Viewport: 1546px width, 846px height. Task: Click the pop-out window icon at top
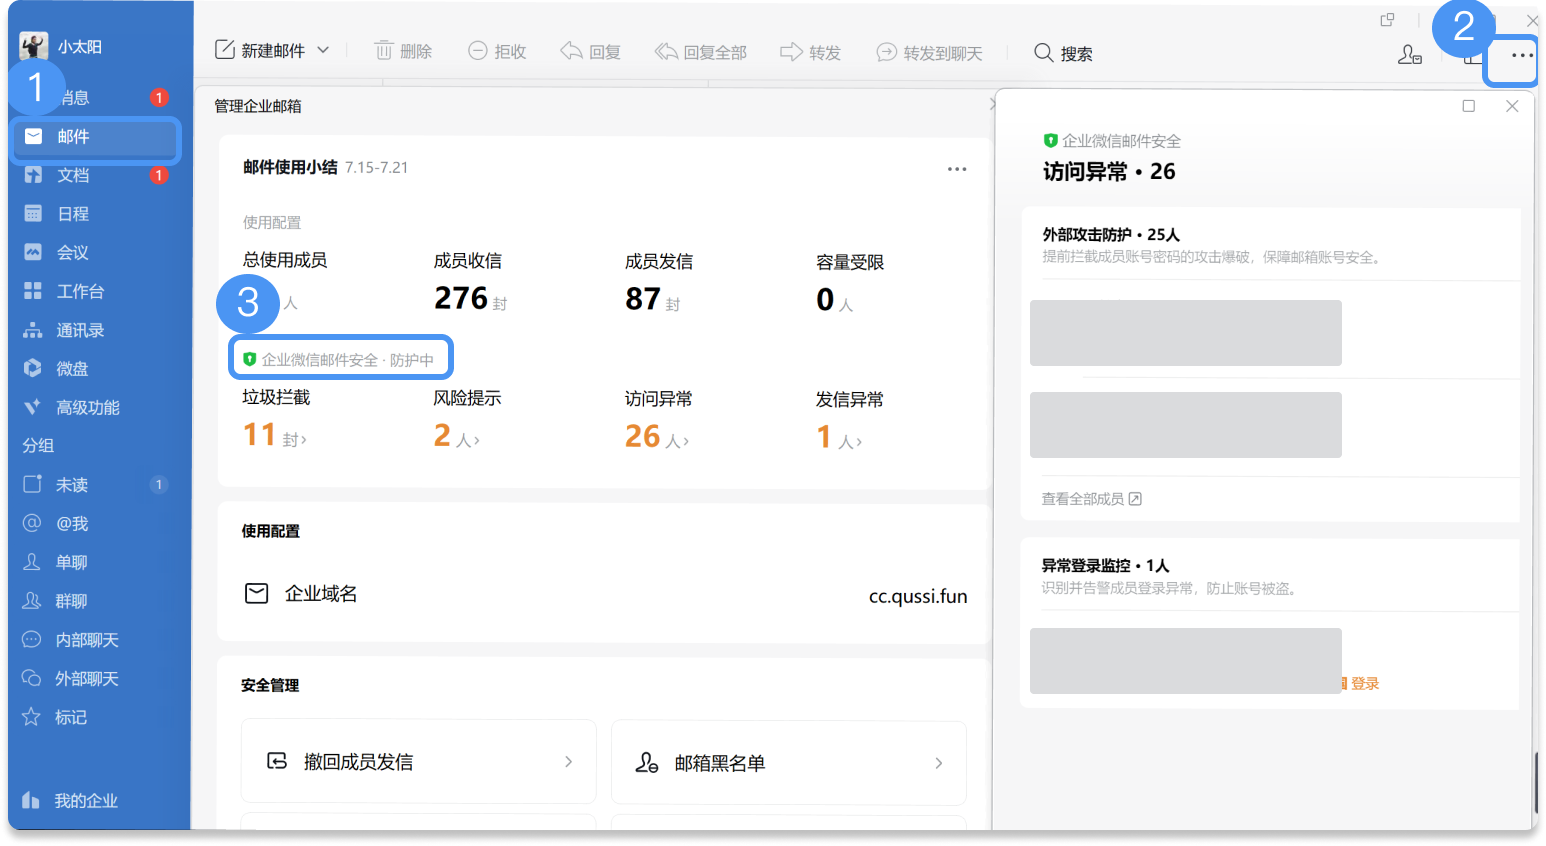[x=1387, y=20]
